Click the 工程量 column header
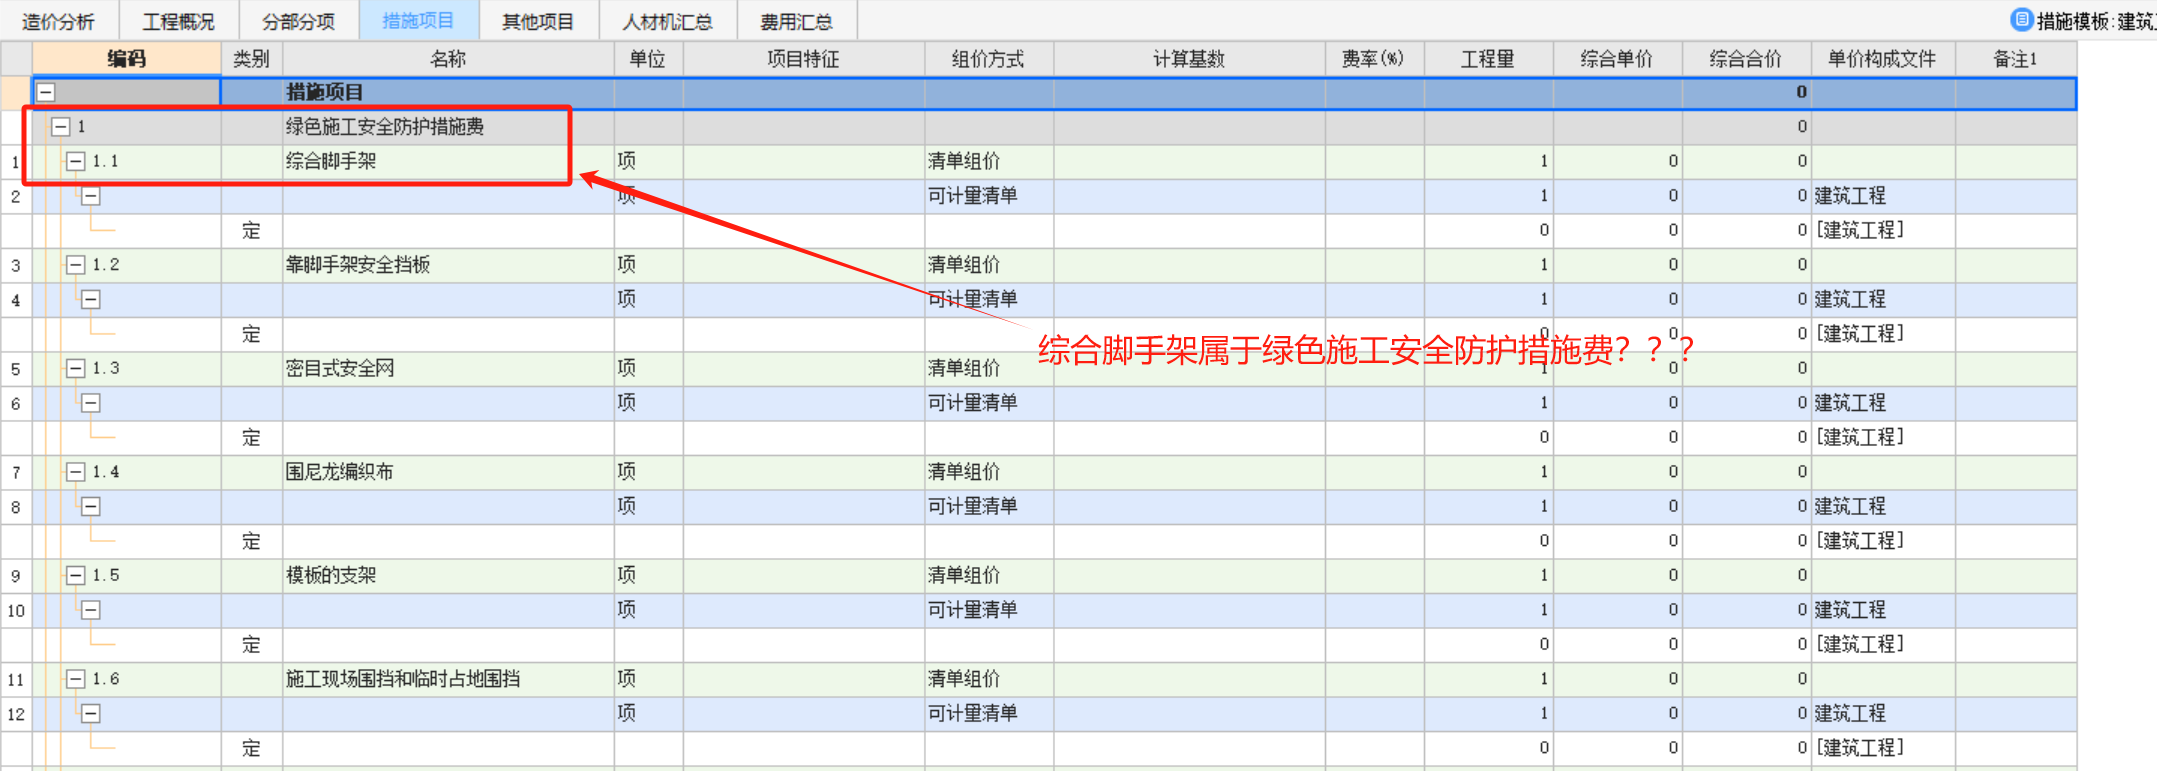The image size is (2157, 771). pyautogui.click(x=1488, y=59)
